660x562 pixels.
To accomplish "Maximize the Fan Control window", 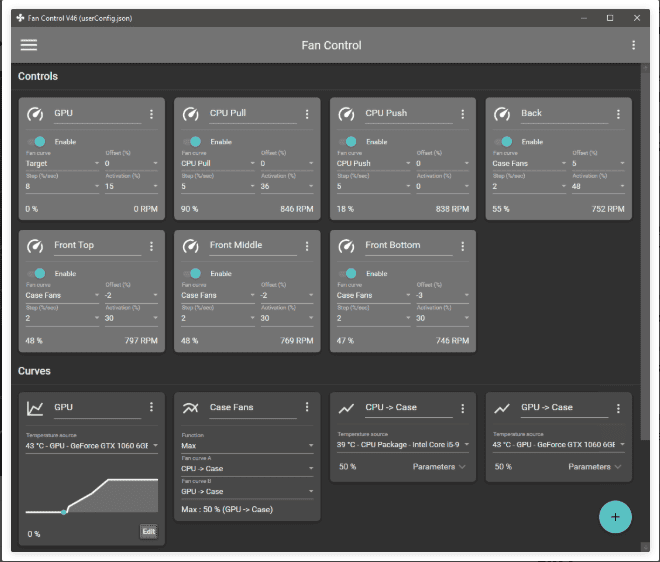I will pos(609,18).
